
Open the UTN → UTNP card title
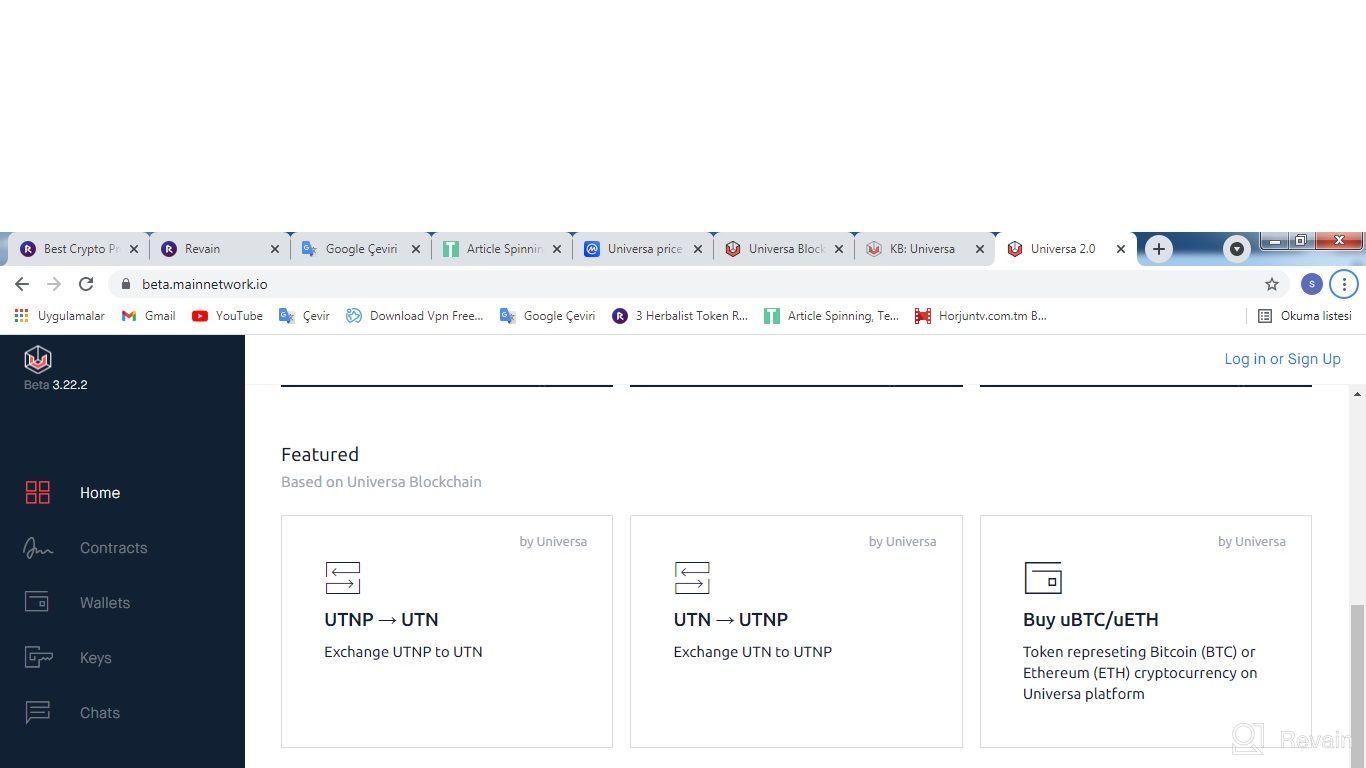pyautogui.click(x=731, y=619)
